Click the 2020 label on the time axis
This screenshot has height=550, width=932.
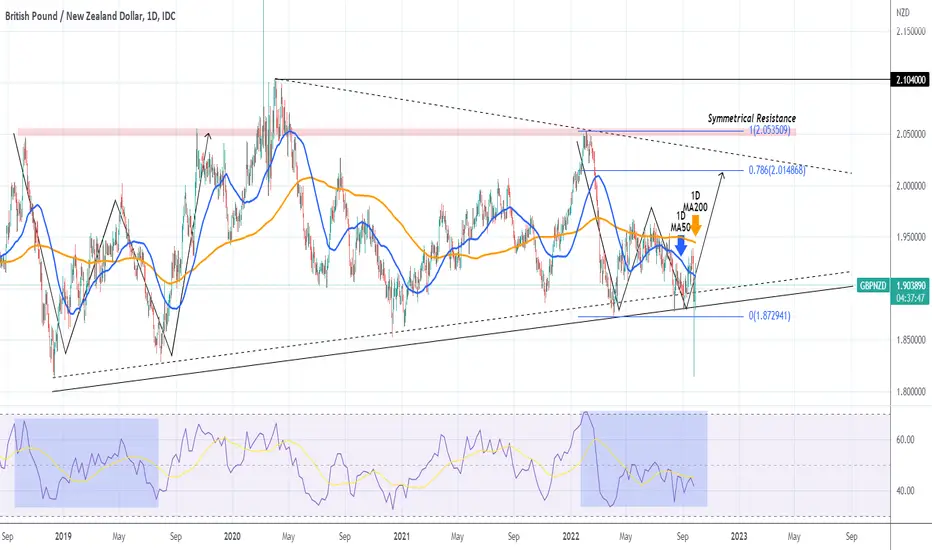pyautogui.click(x=232, y=536)
